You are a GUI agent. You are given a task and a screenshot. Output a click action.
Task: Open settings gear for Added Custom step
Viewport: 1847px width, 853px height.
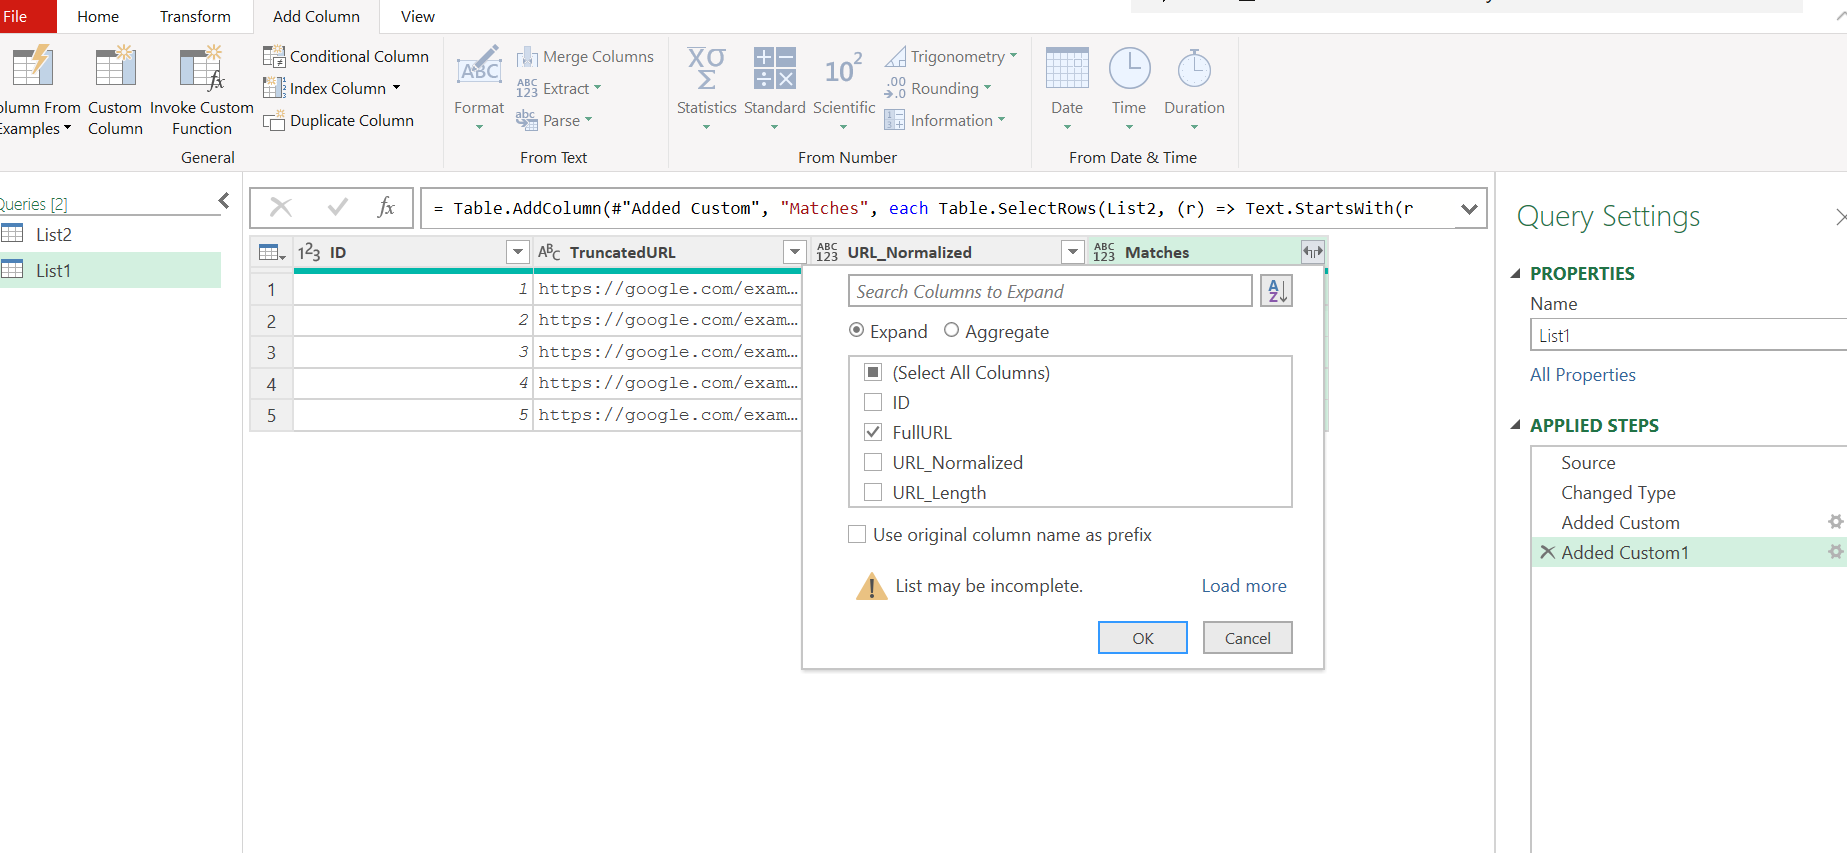1835,522
